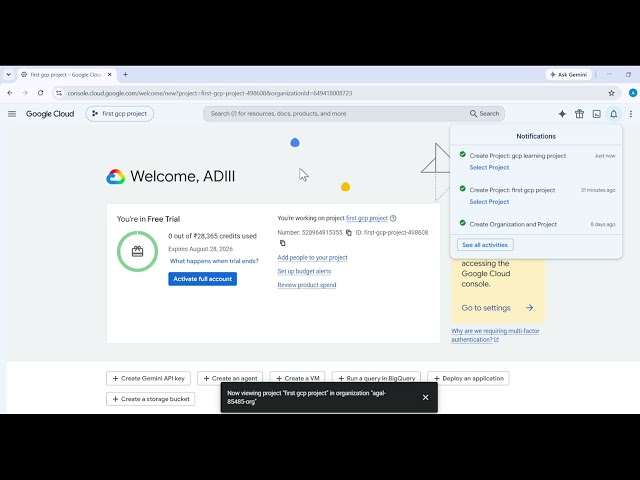The width and height of the screenshot is (640, 480).
Task: Open multi-factor authentication explanation link
Action: [x=495, y=335]
